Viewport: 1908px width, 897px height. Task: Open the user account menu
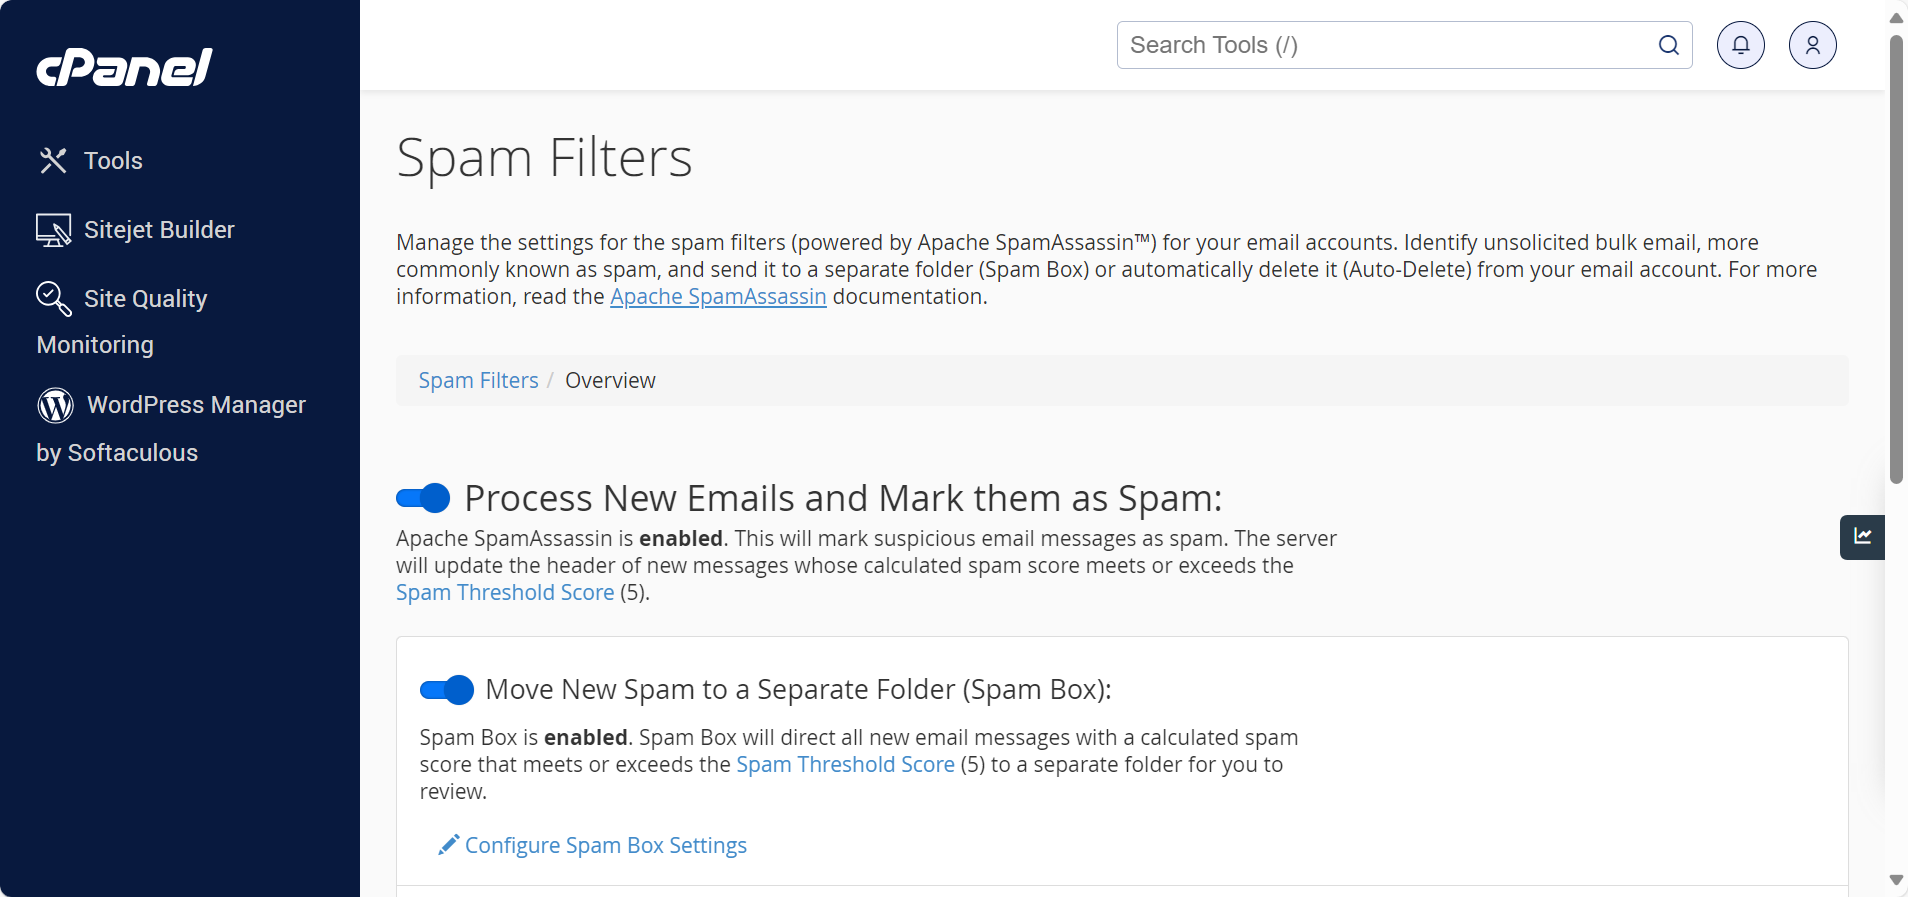click(1813, 45)
